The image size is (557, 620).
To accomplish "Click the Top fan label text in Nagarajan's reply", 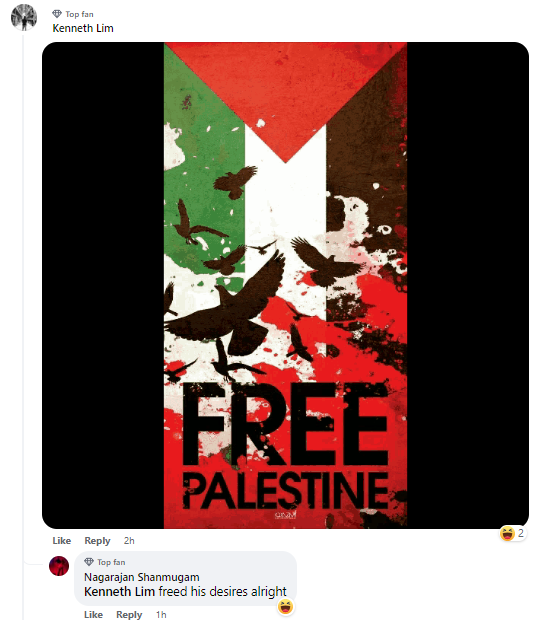I will click(x=111, y=562).
